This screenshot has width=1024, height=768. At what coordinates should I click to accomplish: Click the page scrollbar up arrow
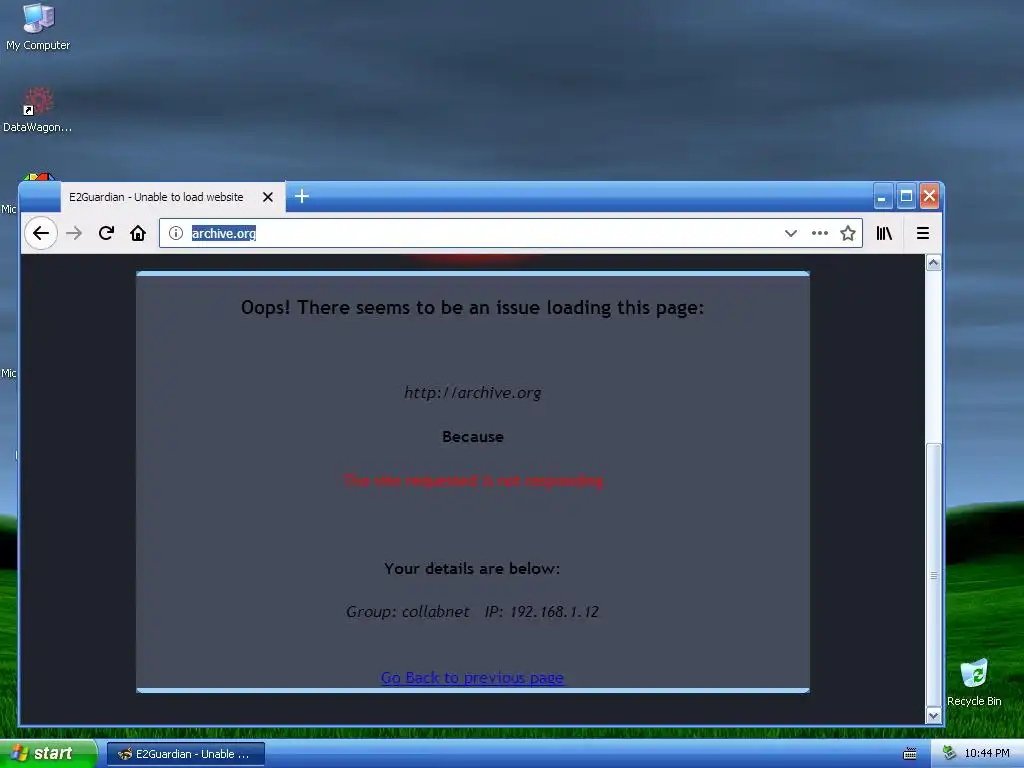click(x=934, y=263)
